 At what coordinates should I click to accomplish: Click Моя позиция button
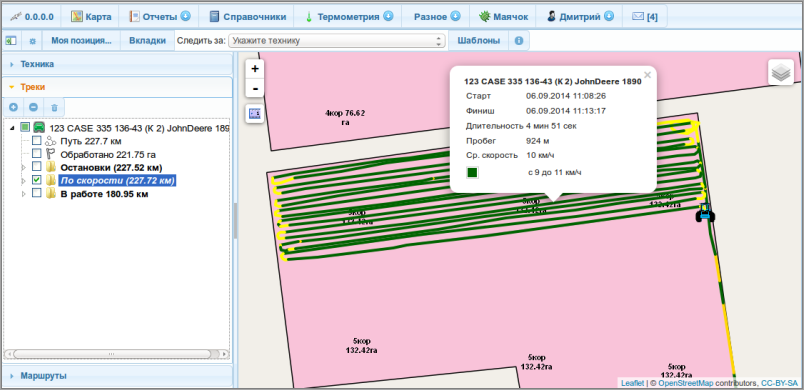81,40
